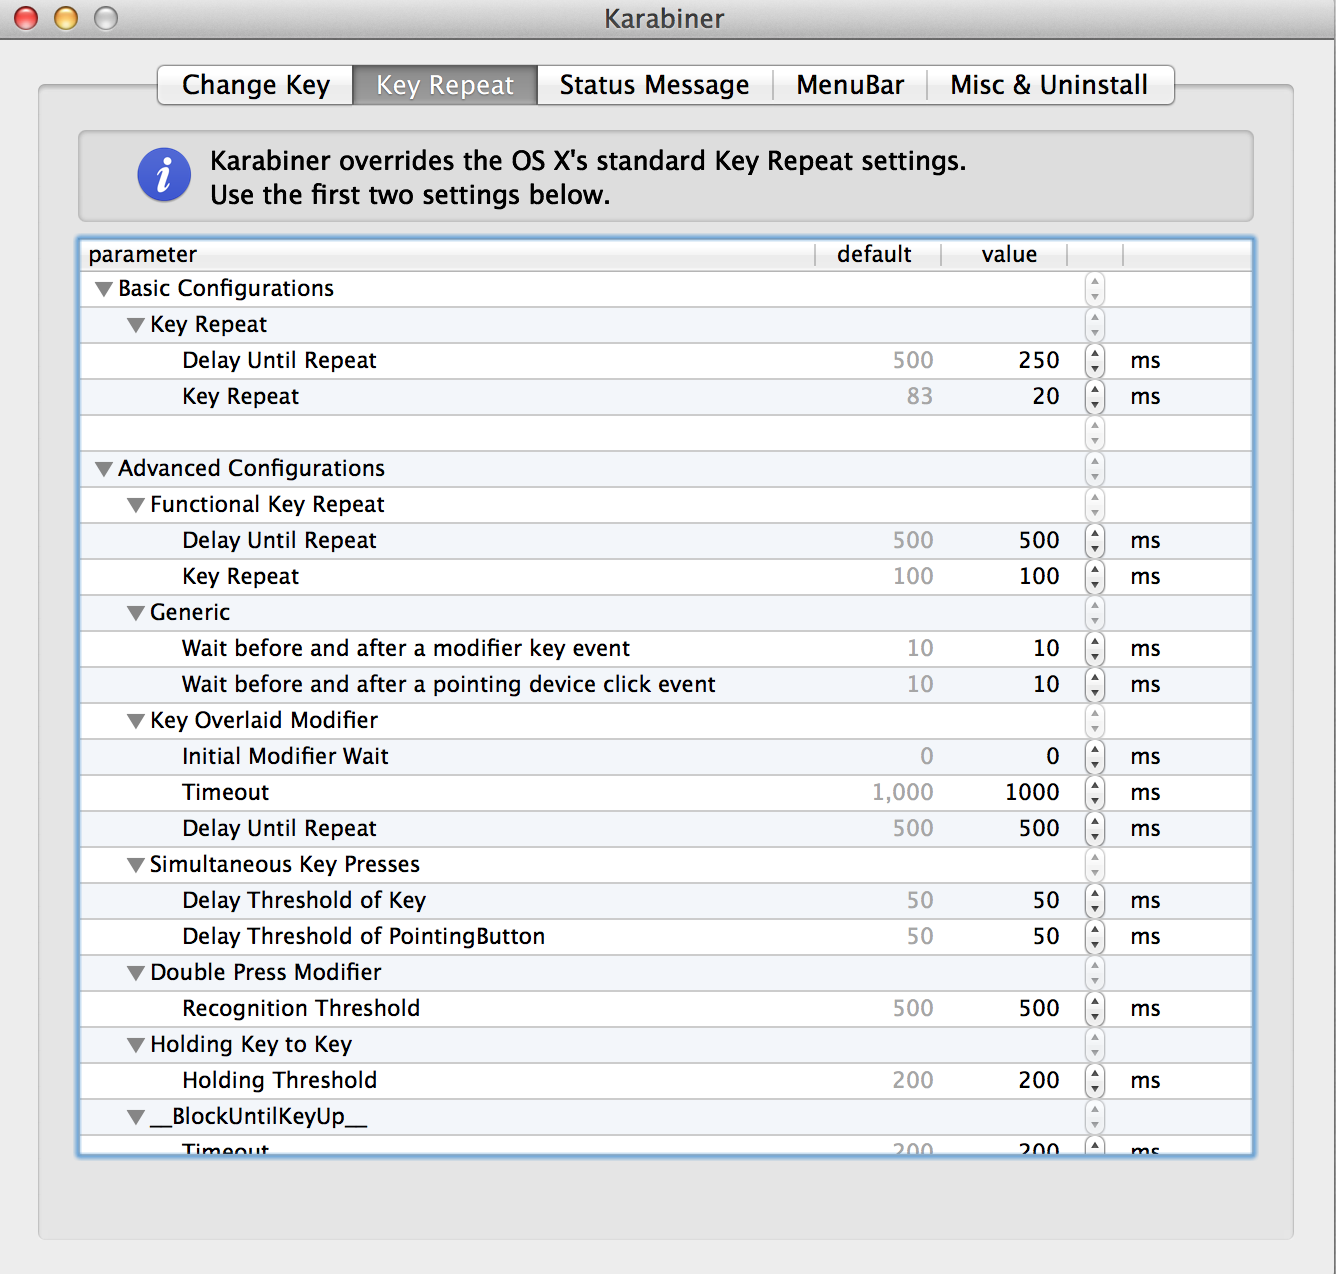Image resolution: width=1336 pixels, height=1274 pixels.
Task: Collapse the Holding Key to Key group
Action: pos(136,1045)
